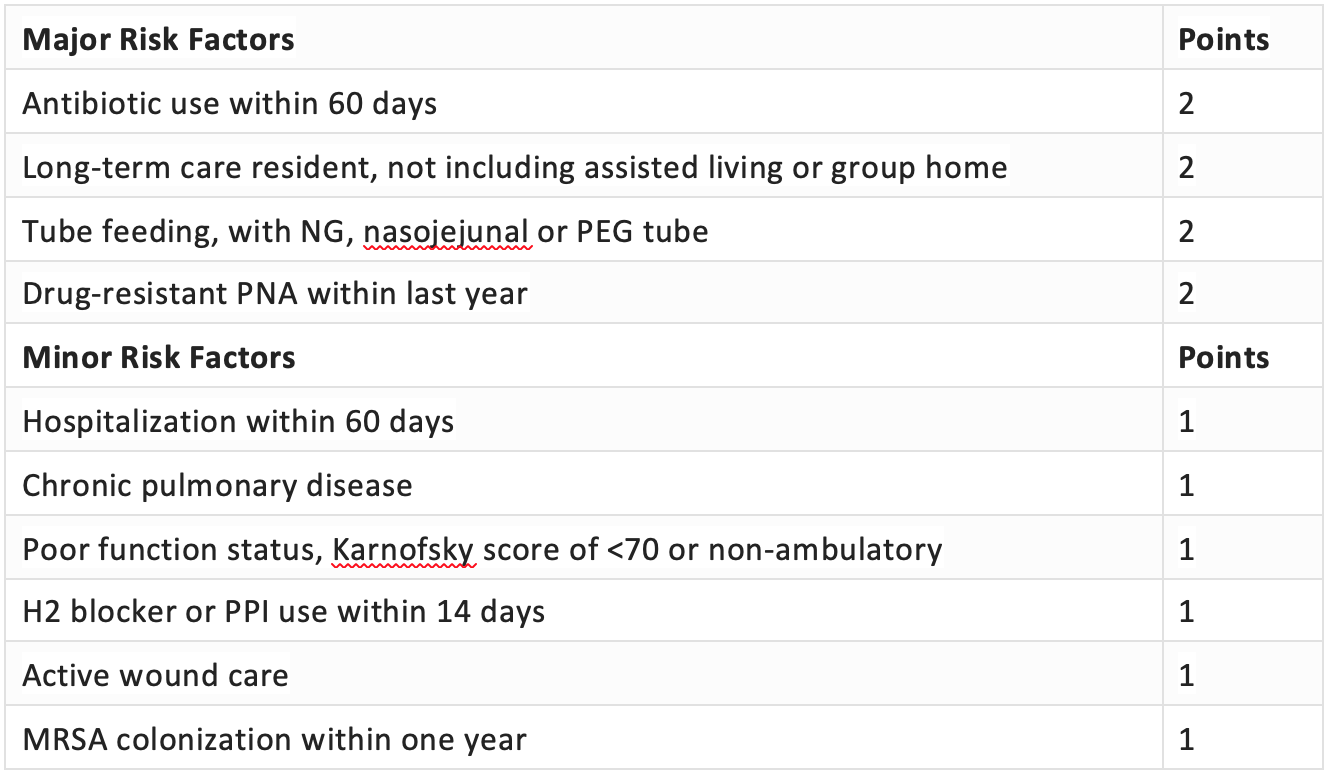This screenshot has width=1328, height=774.
Task: Click the points value for Tube feeding
Action: click(1187, 231)
